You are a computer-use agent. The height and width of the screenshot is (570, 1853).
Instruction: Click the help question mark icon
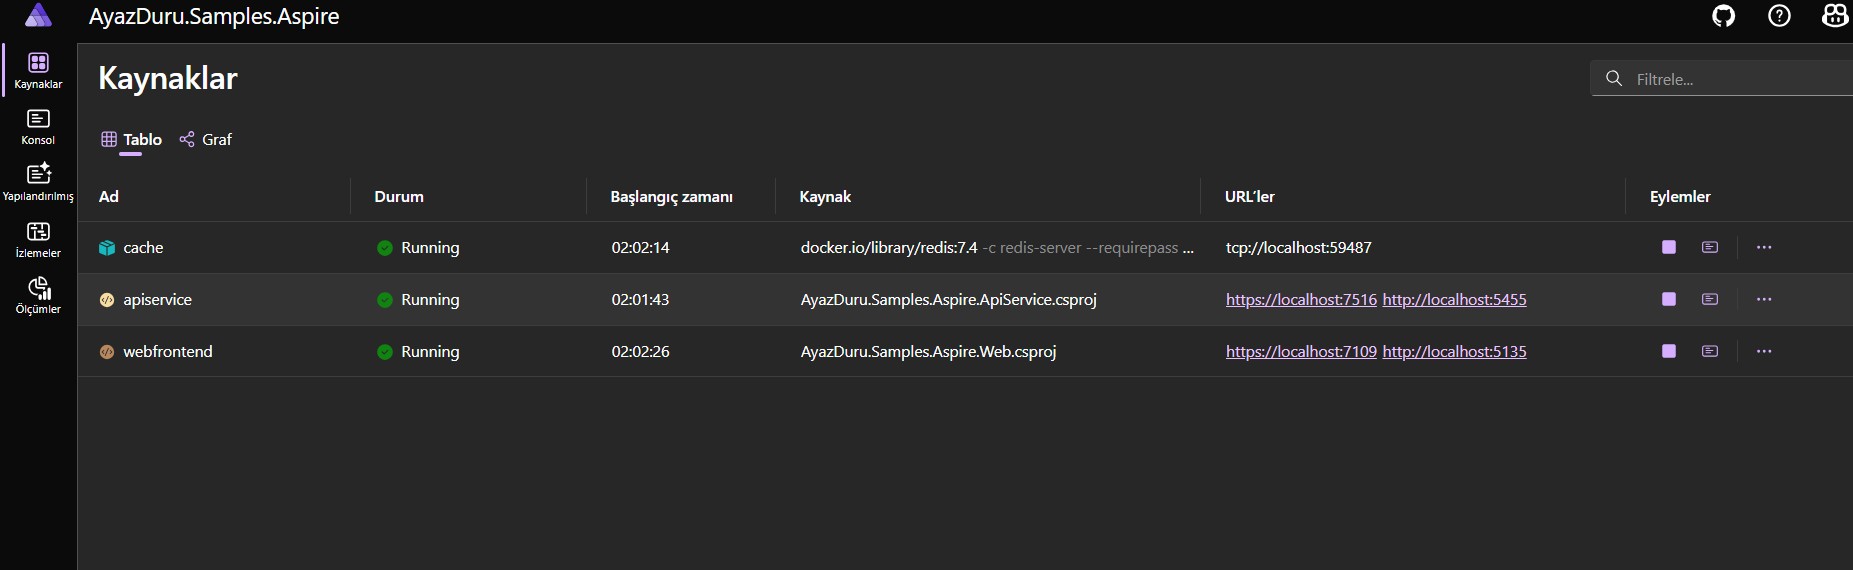(x=1779, y=16)
